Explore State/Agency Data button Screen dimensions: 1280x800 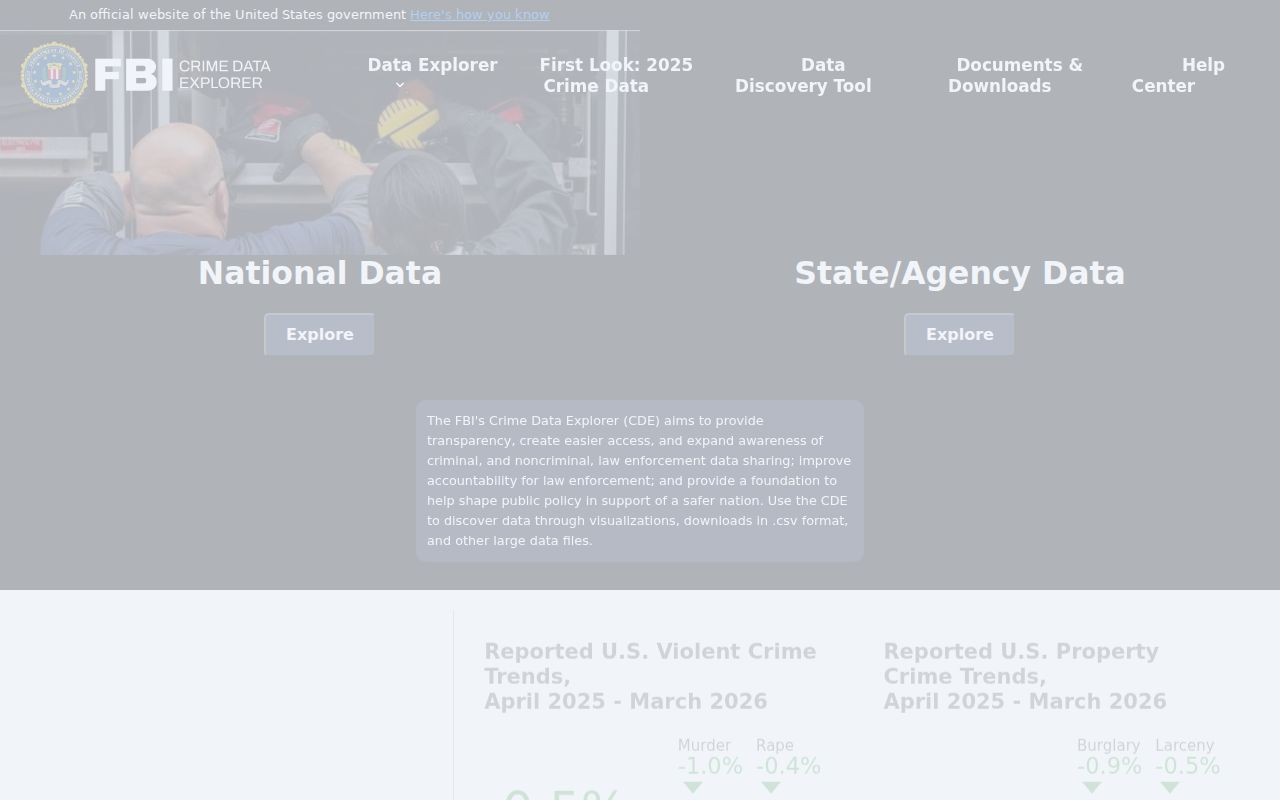pyautogui.click(x=959, y=334)
